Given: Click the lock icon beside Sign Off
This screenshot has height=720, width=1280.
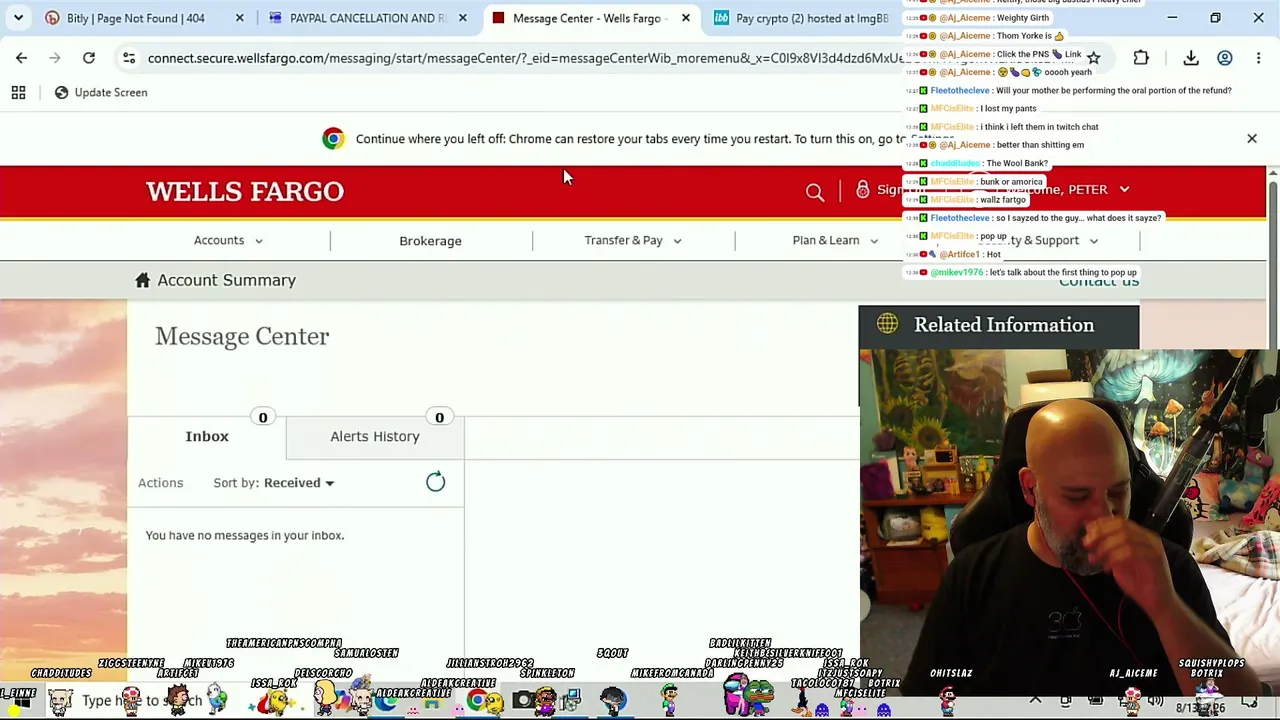Looking at the screenshot, I should 863,189.
